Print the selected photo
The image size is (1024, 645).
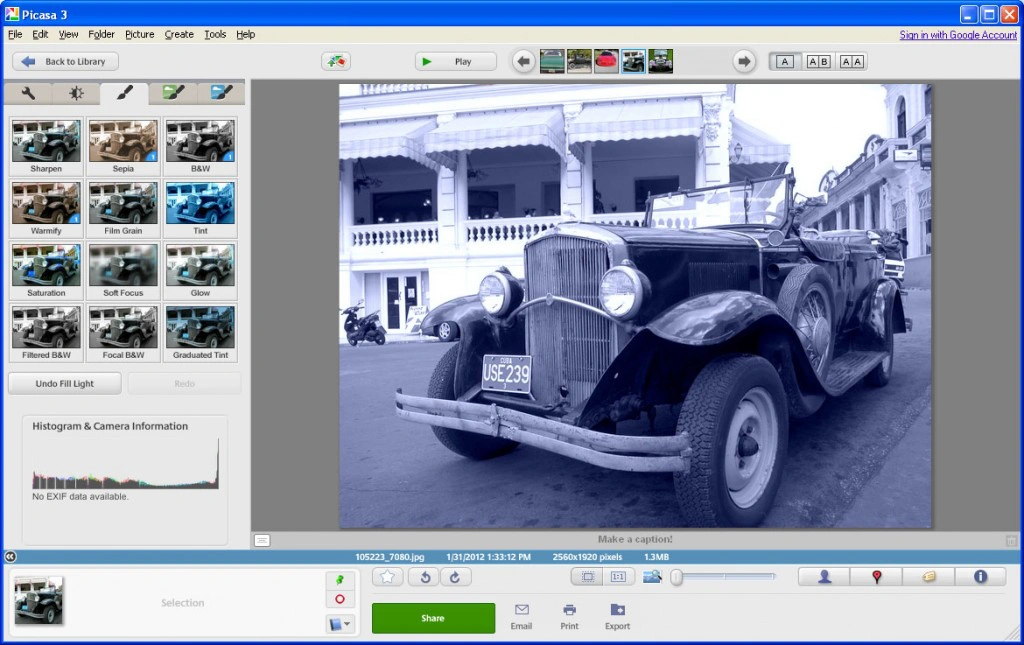click(569, 617)
